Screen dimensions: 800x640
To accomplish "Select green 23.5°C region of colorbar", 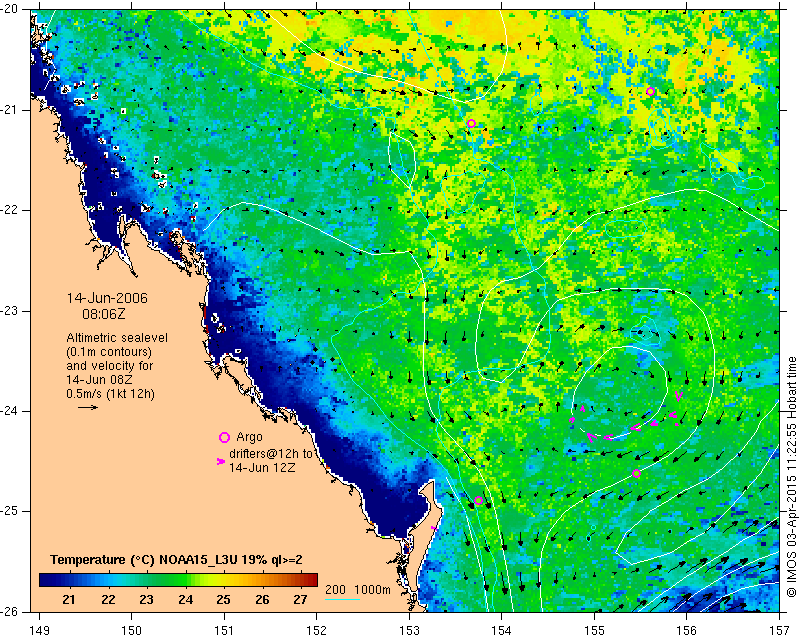I will click(166, 580).
